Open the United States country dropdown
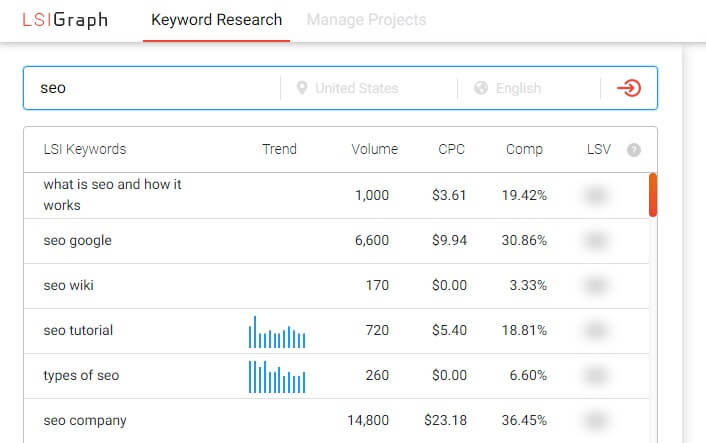This screenshot has height=443, width=706. click(x=356, y=88)
